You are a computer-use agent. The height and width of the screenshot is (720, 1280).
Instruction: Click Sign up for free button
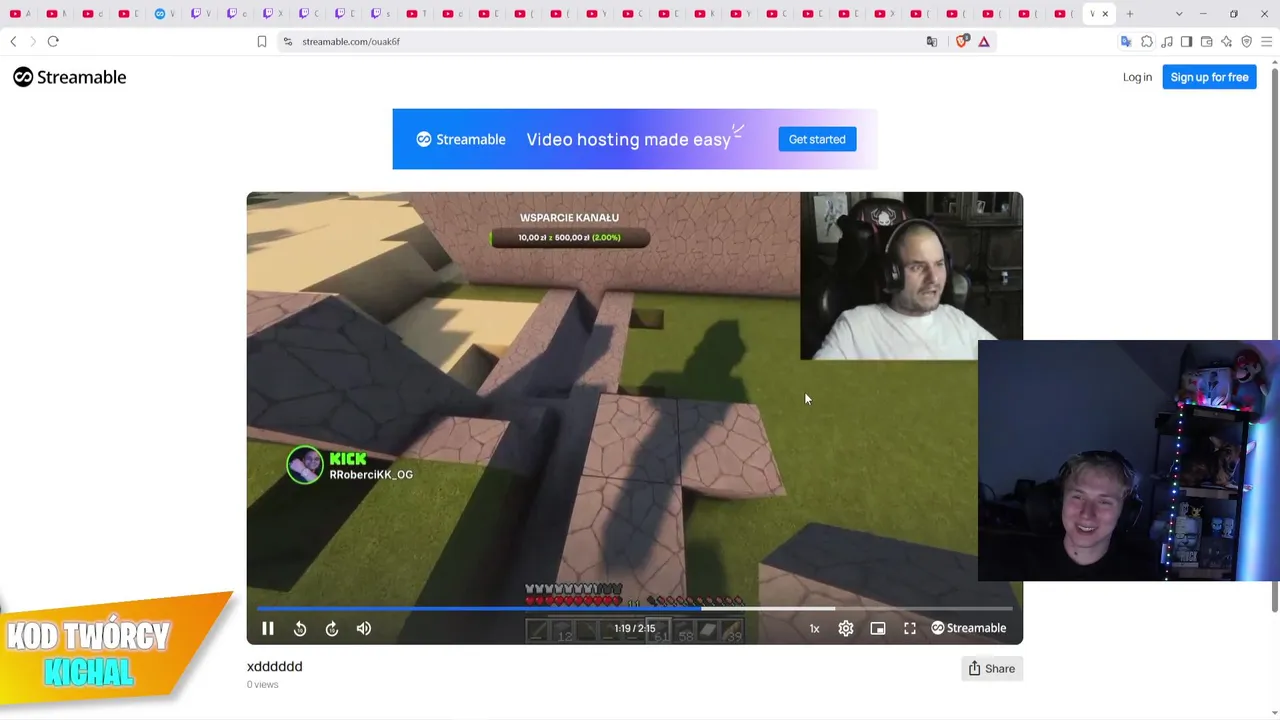(x=1209, y=77)
